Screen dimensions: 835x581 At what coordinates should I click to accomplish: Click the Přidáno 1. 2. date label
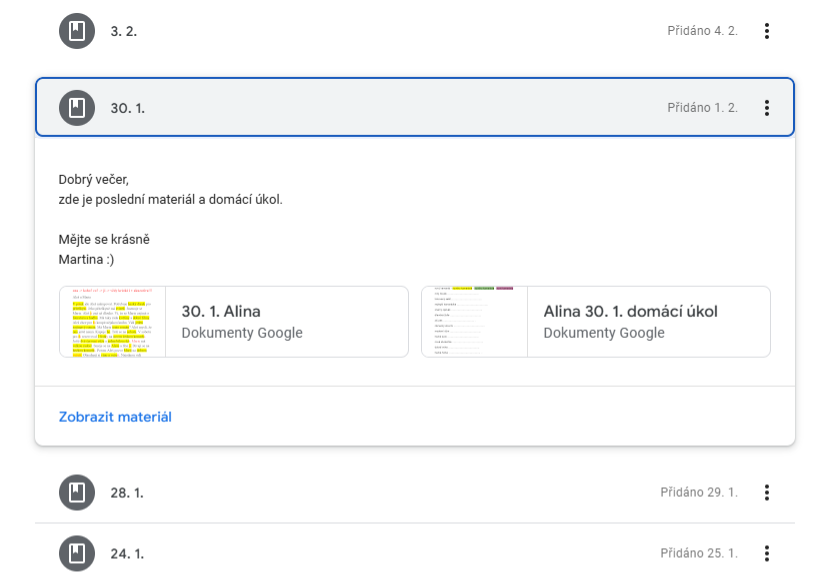pos(702,107)
